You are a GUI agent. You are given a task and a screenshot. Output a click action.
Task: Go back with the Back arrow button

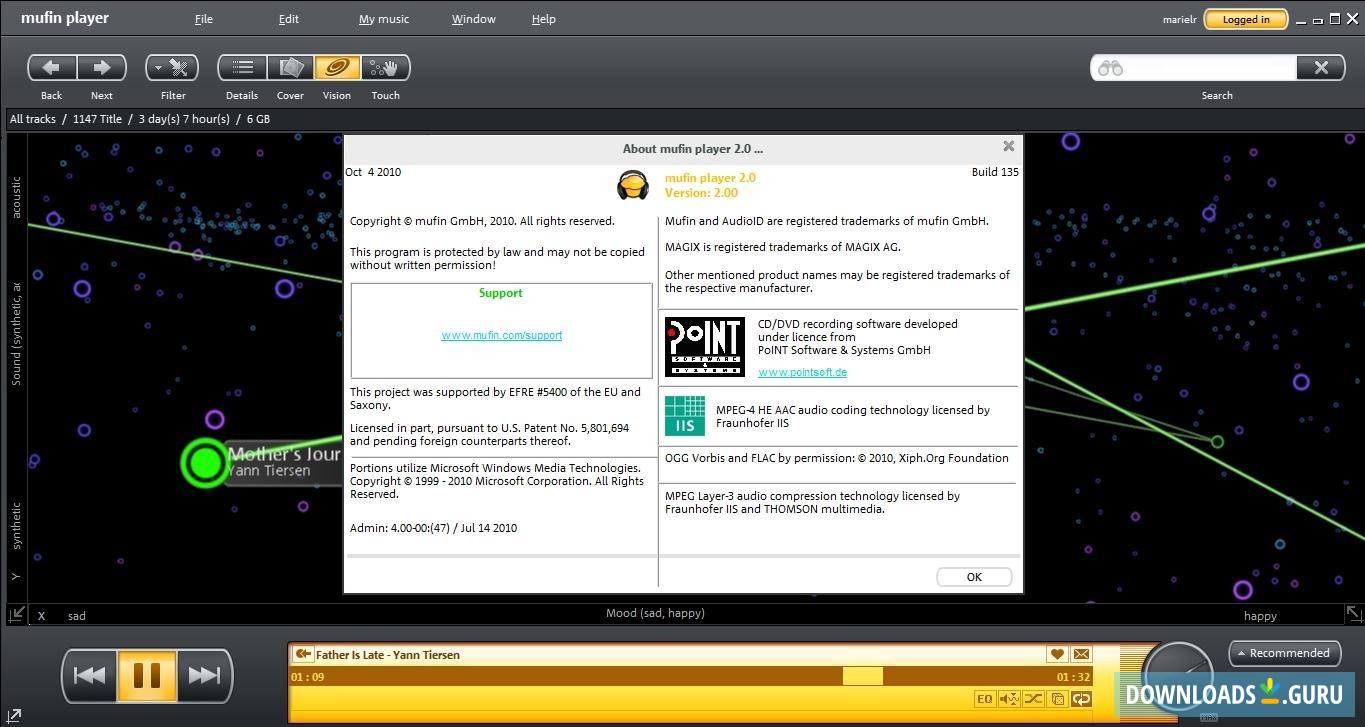coord(52,68)
